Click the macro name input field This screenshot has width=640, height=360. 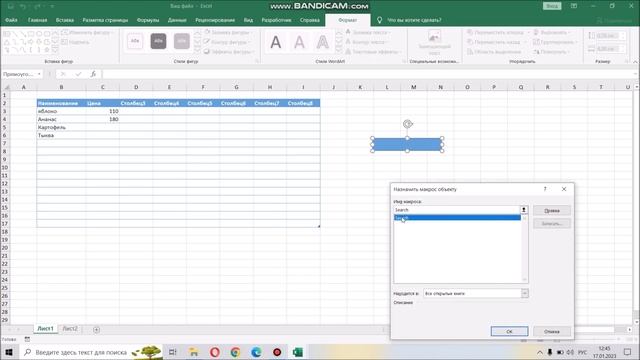(456, 210)
